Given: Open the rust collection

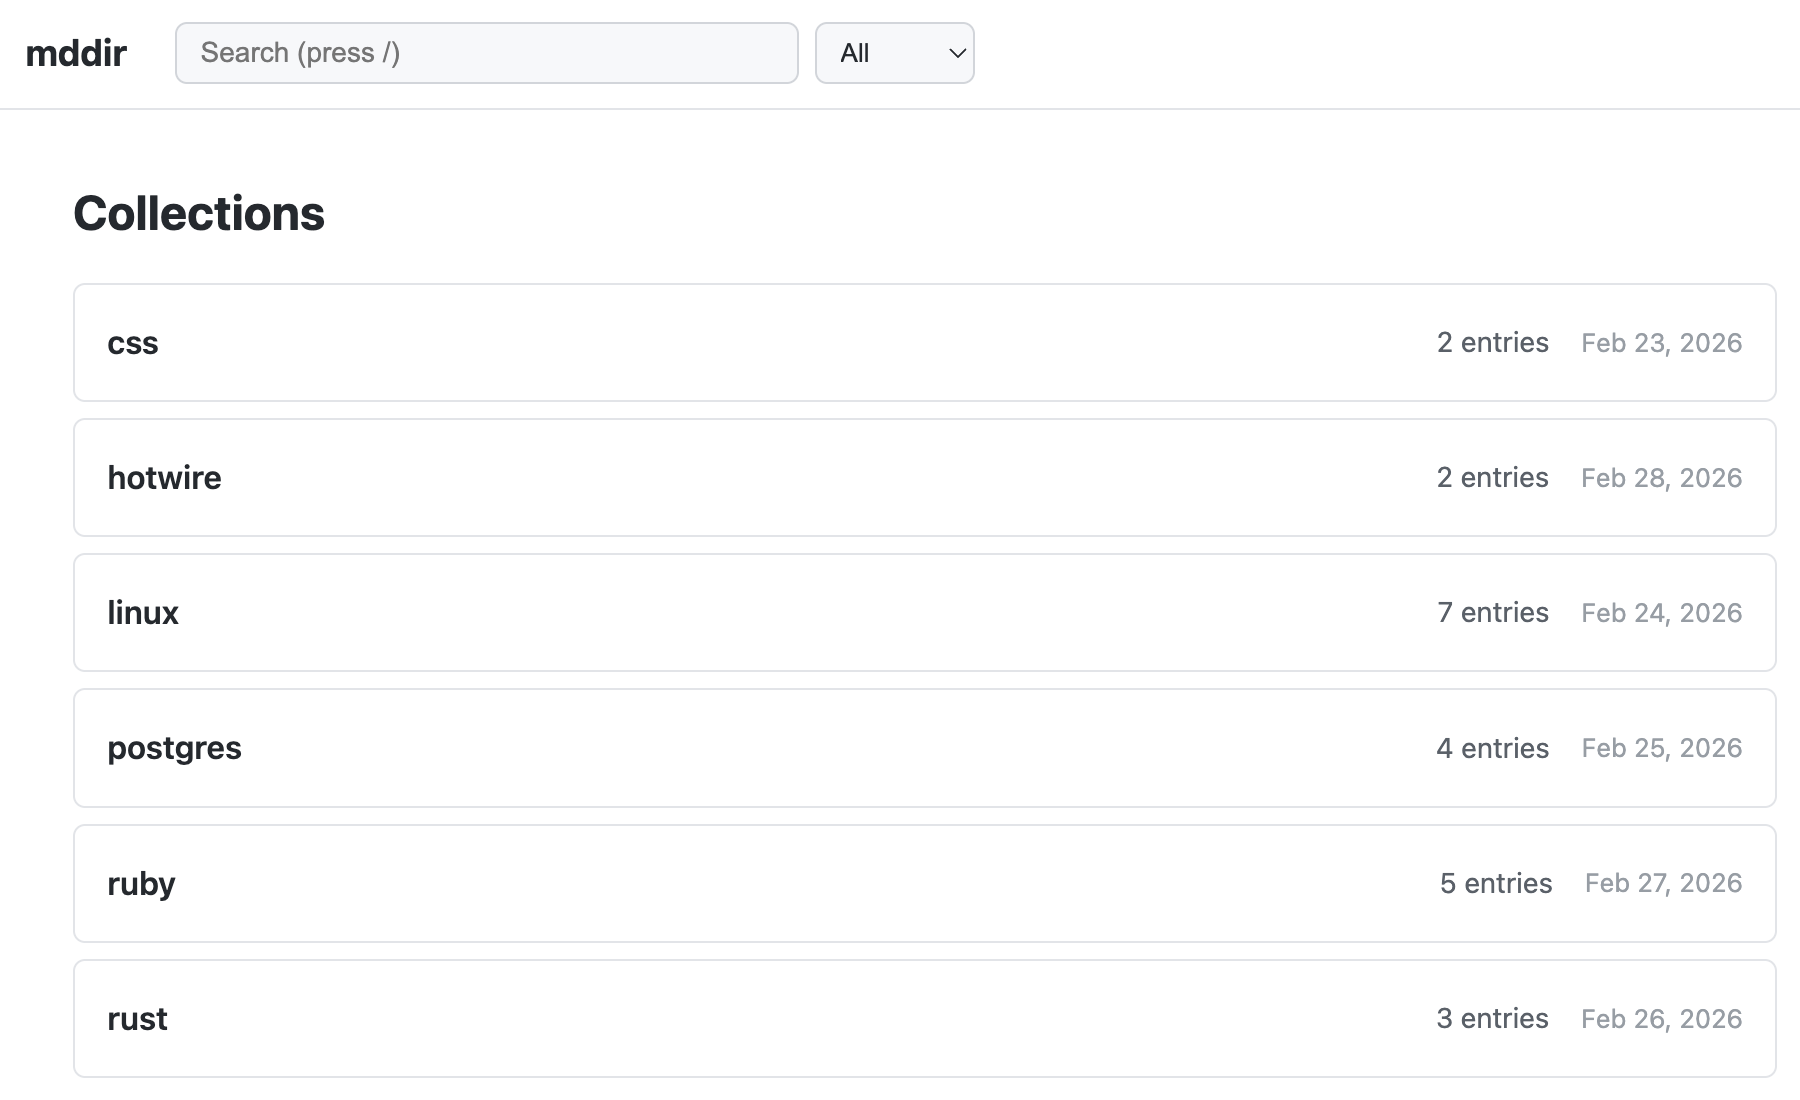Looking at the screenshot, I should (137, 1019).
